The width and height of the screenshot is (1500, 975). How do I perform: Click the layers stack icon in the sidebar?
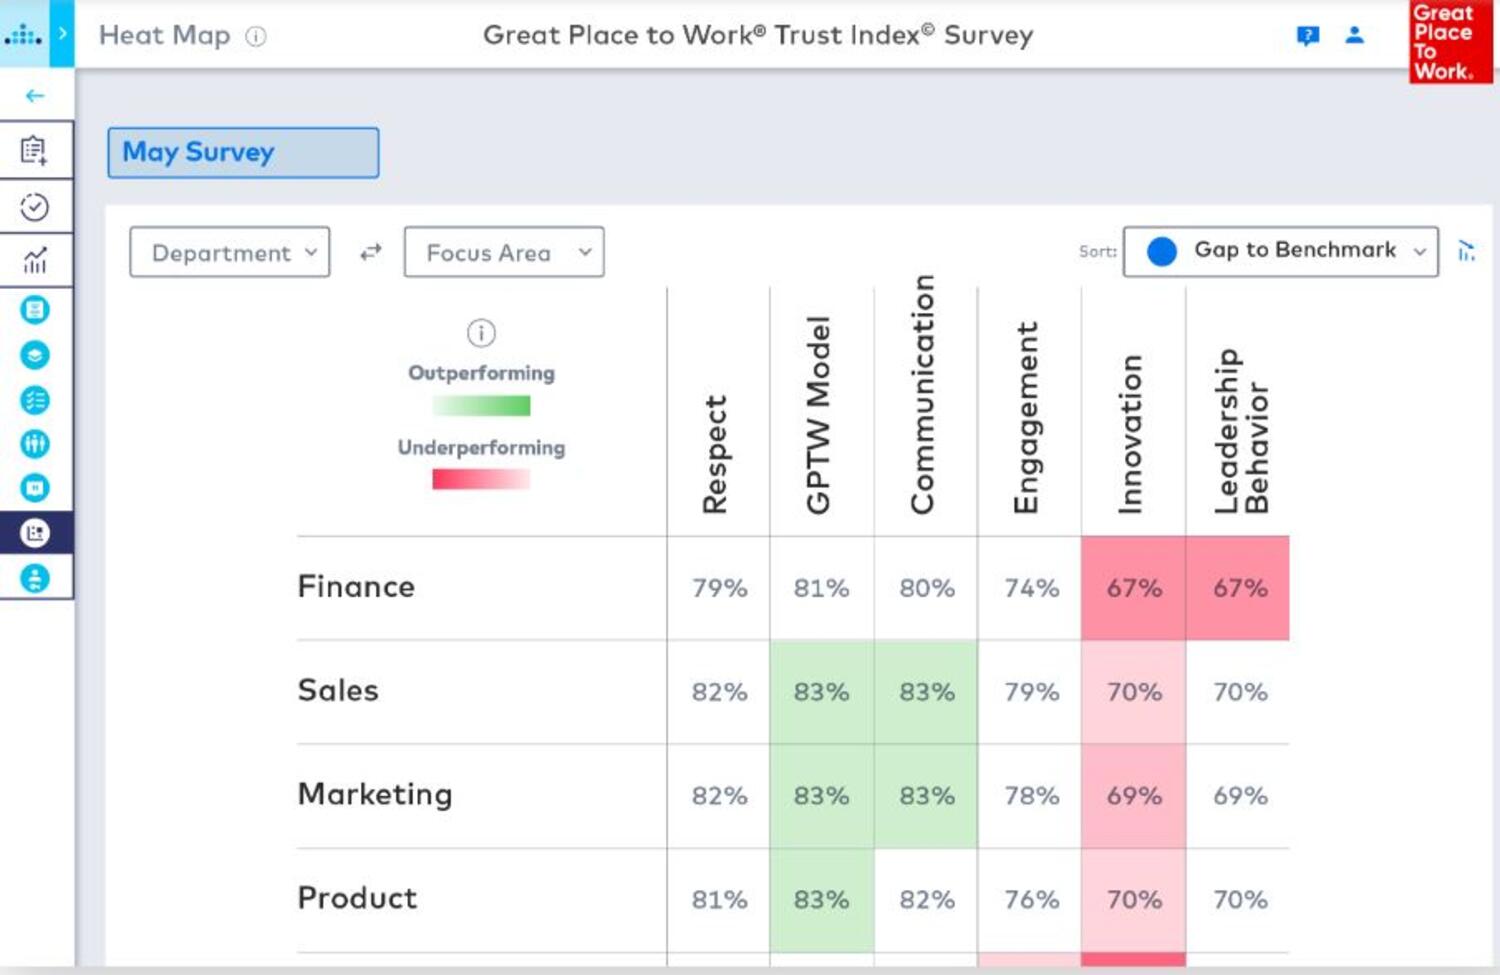click(x=36, y=355)
